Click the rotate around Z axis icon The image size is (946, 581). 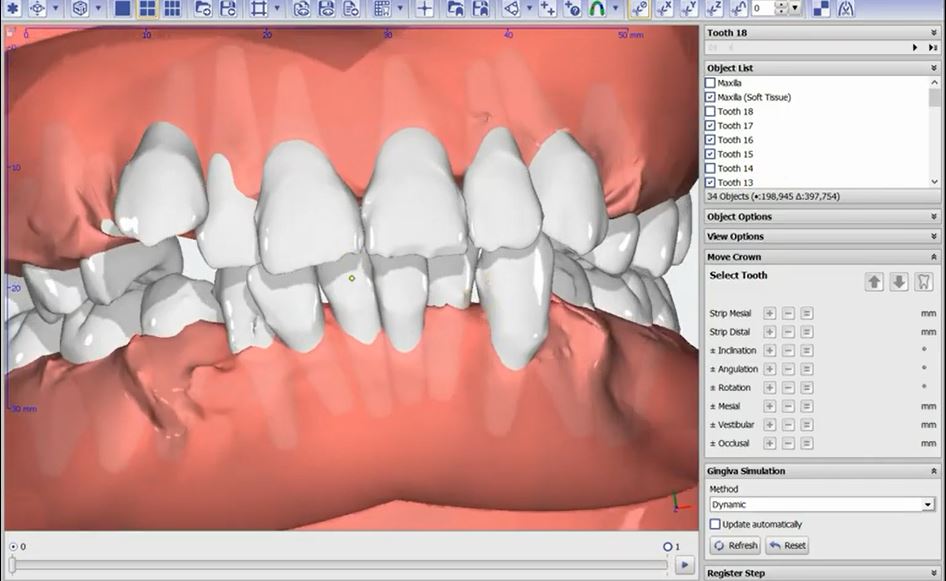point(713,9)
